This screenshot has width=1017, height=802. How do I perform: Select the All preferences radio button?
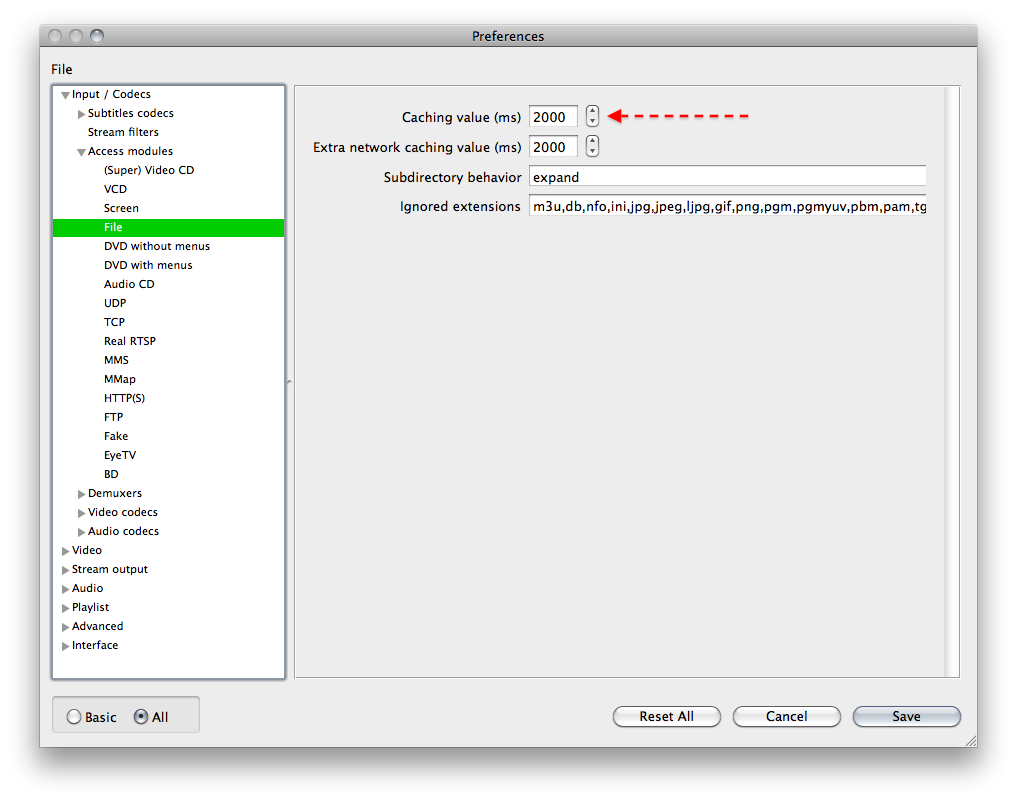141,716
